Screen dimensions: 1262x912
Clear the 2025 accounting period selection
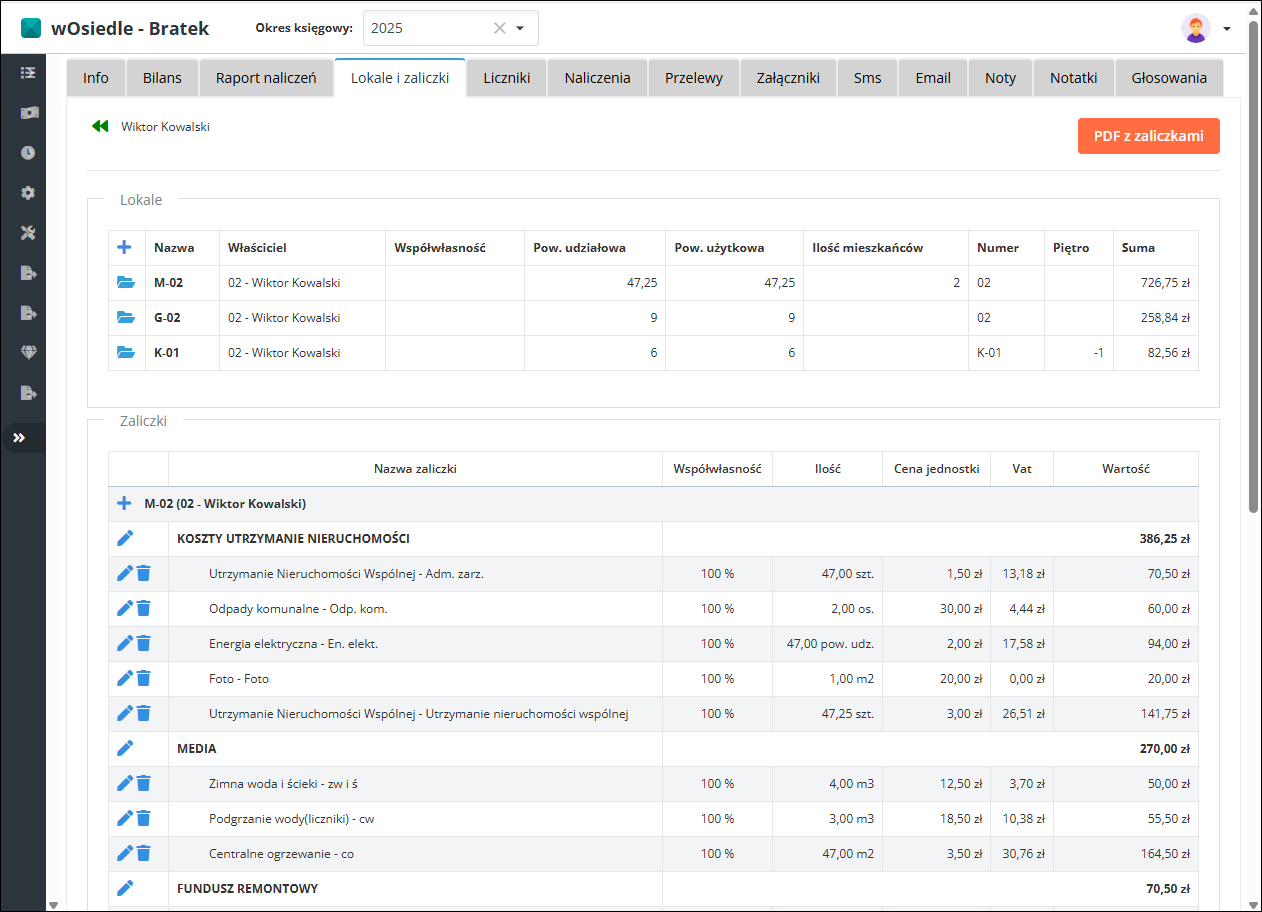pos(499,28)
